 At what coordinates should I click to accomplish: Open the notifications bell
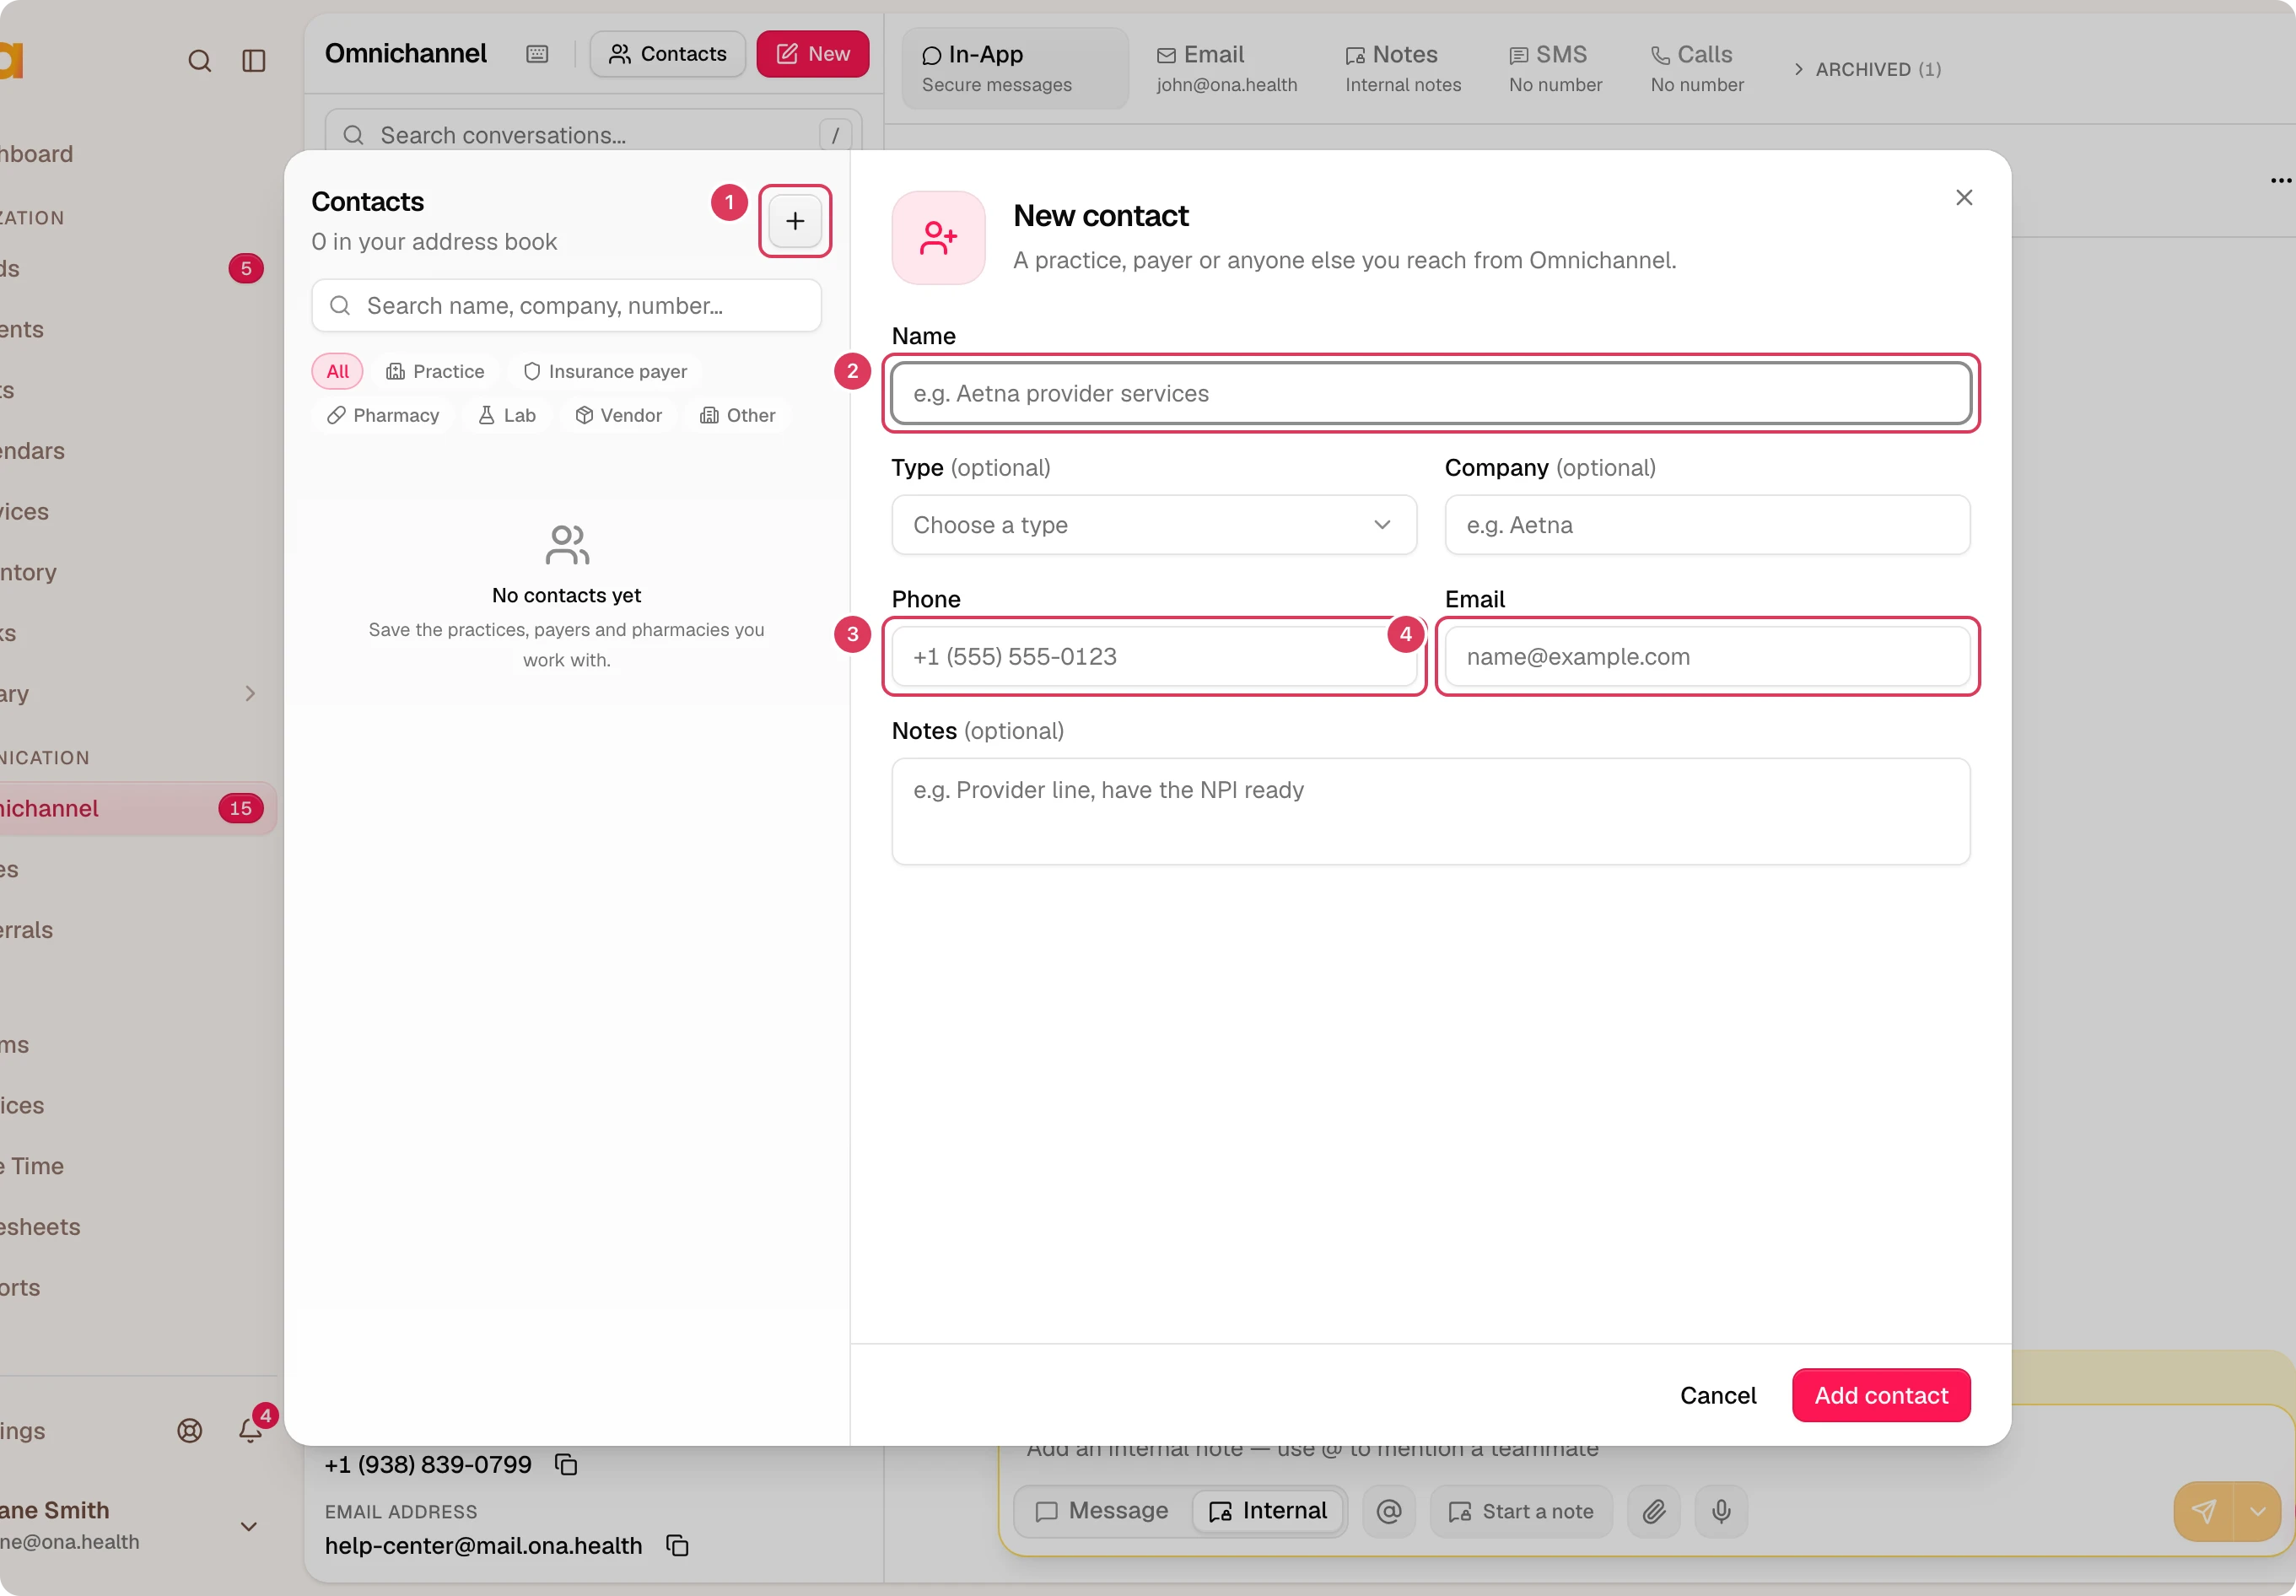pos(250,1431)
